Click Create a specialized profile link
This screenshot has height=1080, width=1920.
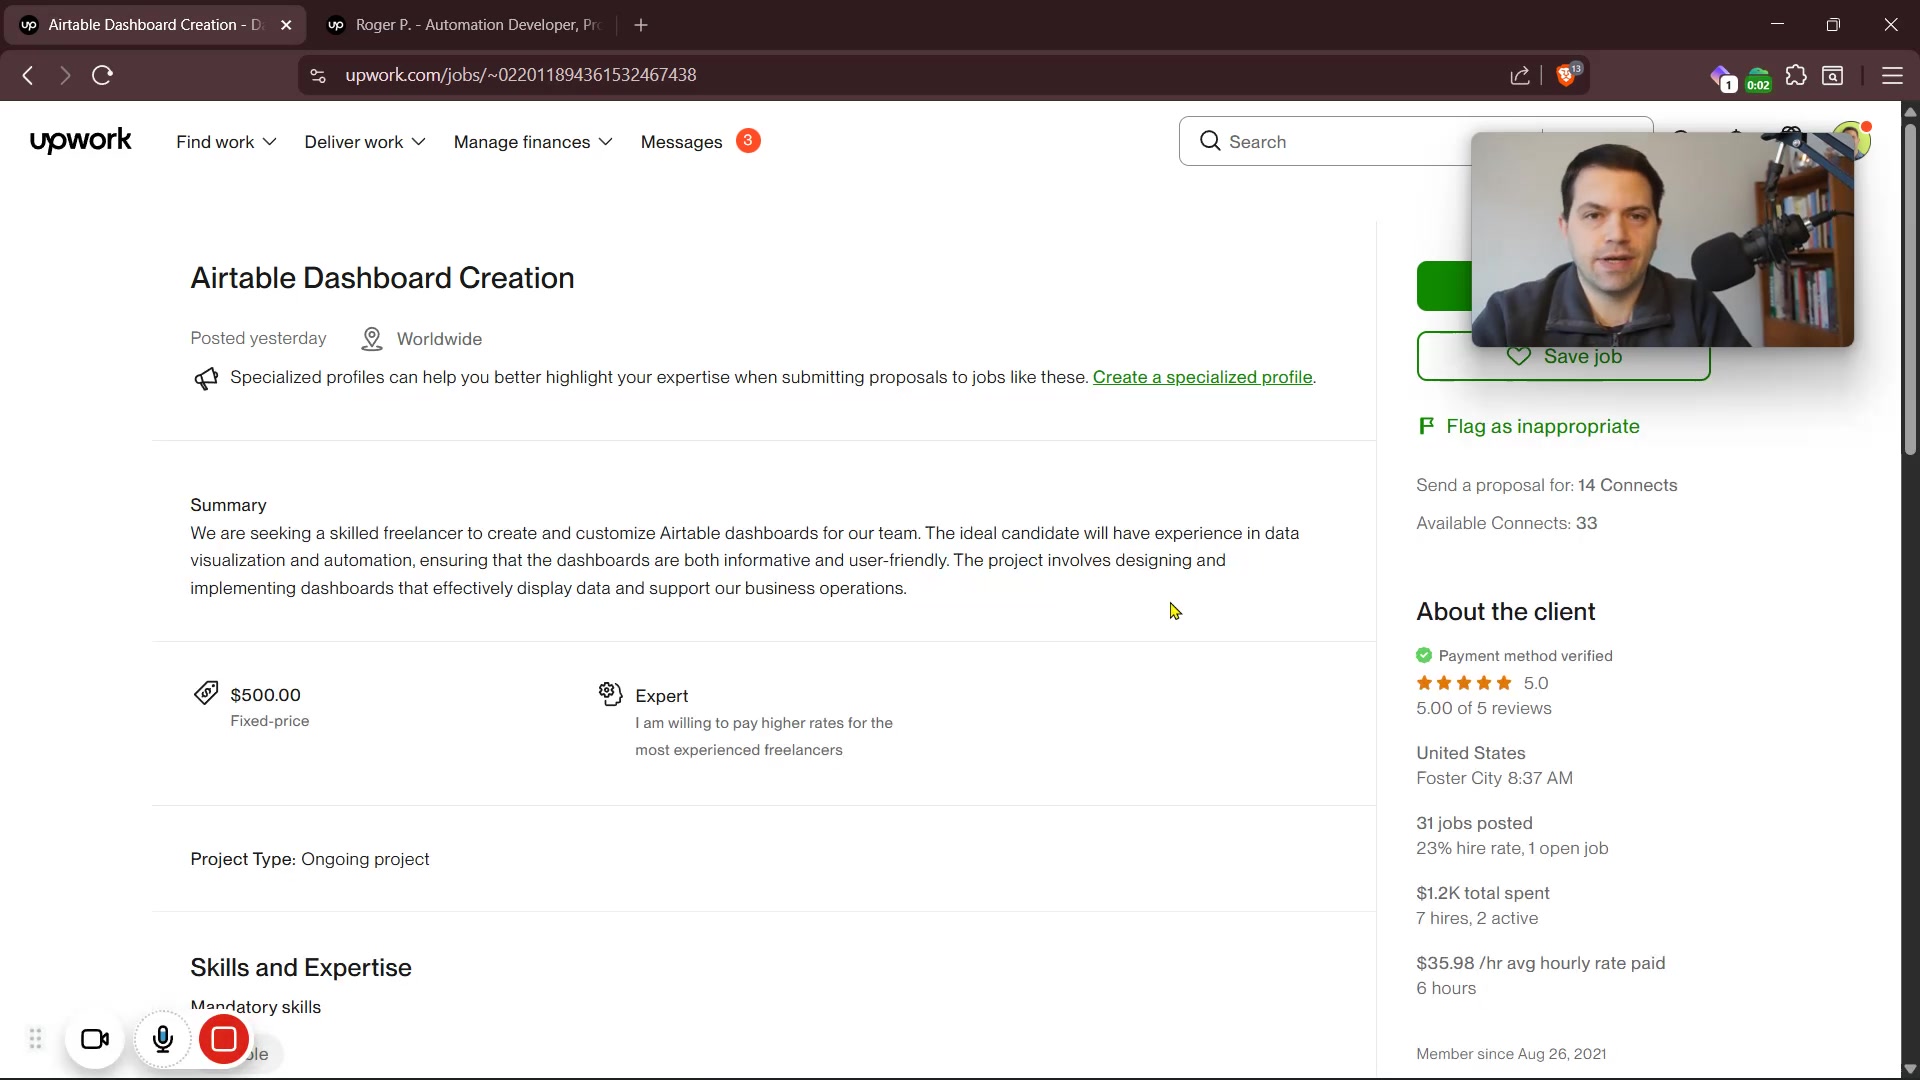coord(1202,377)
